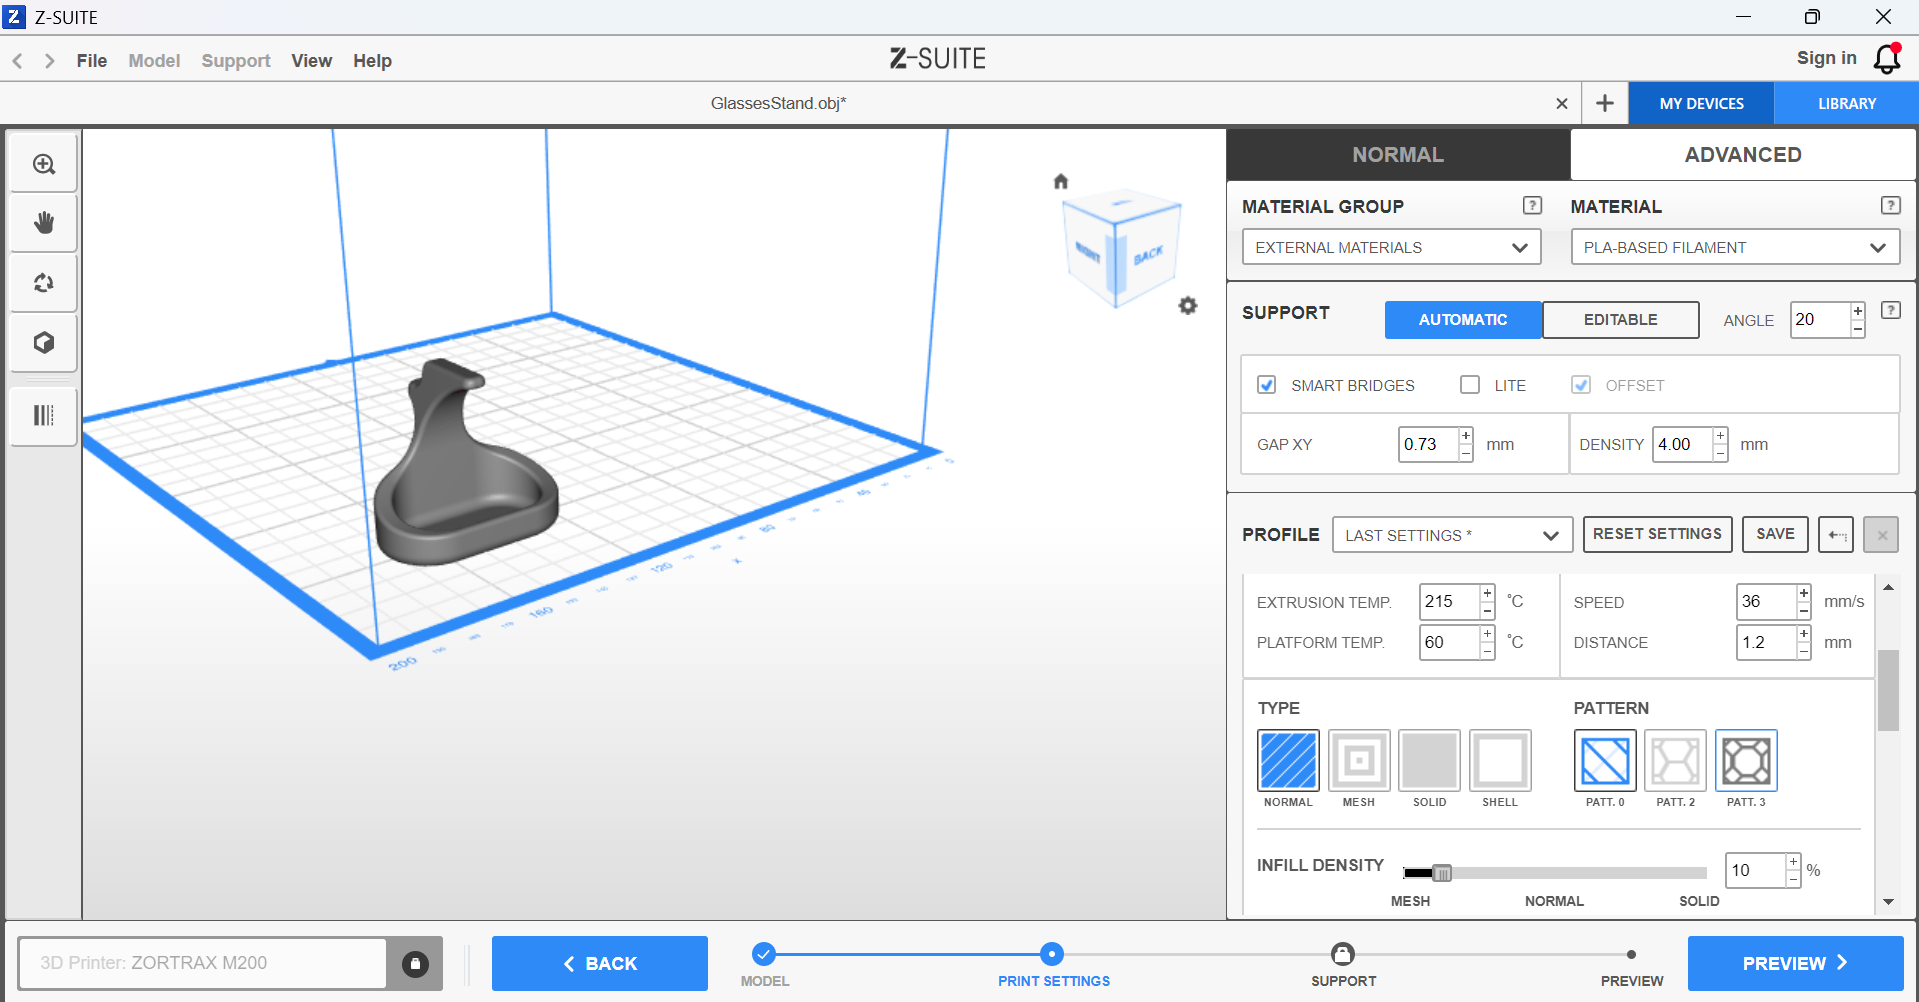Viewport: 1919px width, 1002px height.
Task: Expand the Profile dropdown
Action: [1452, 535]
